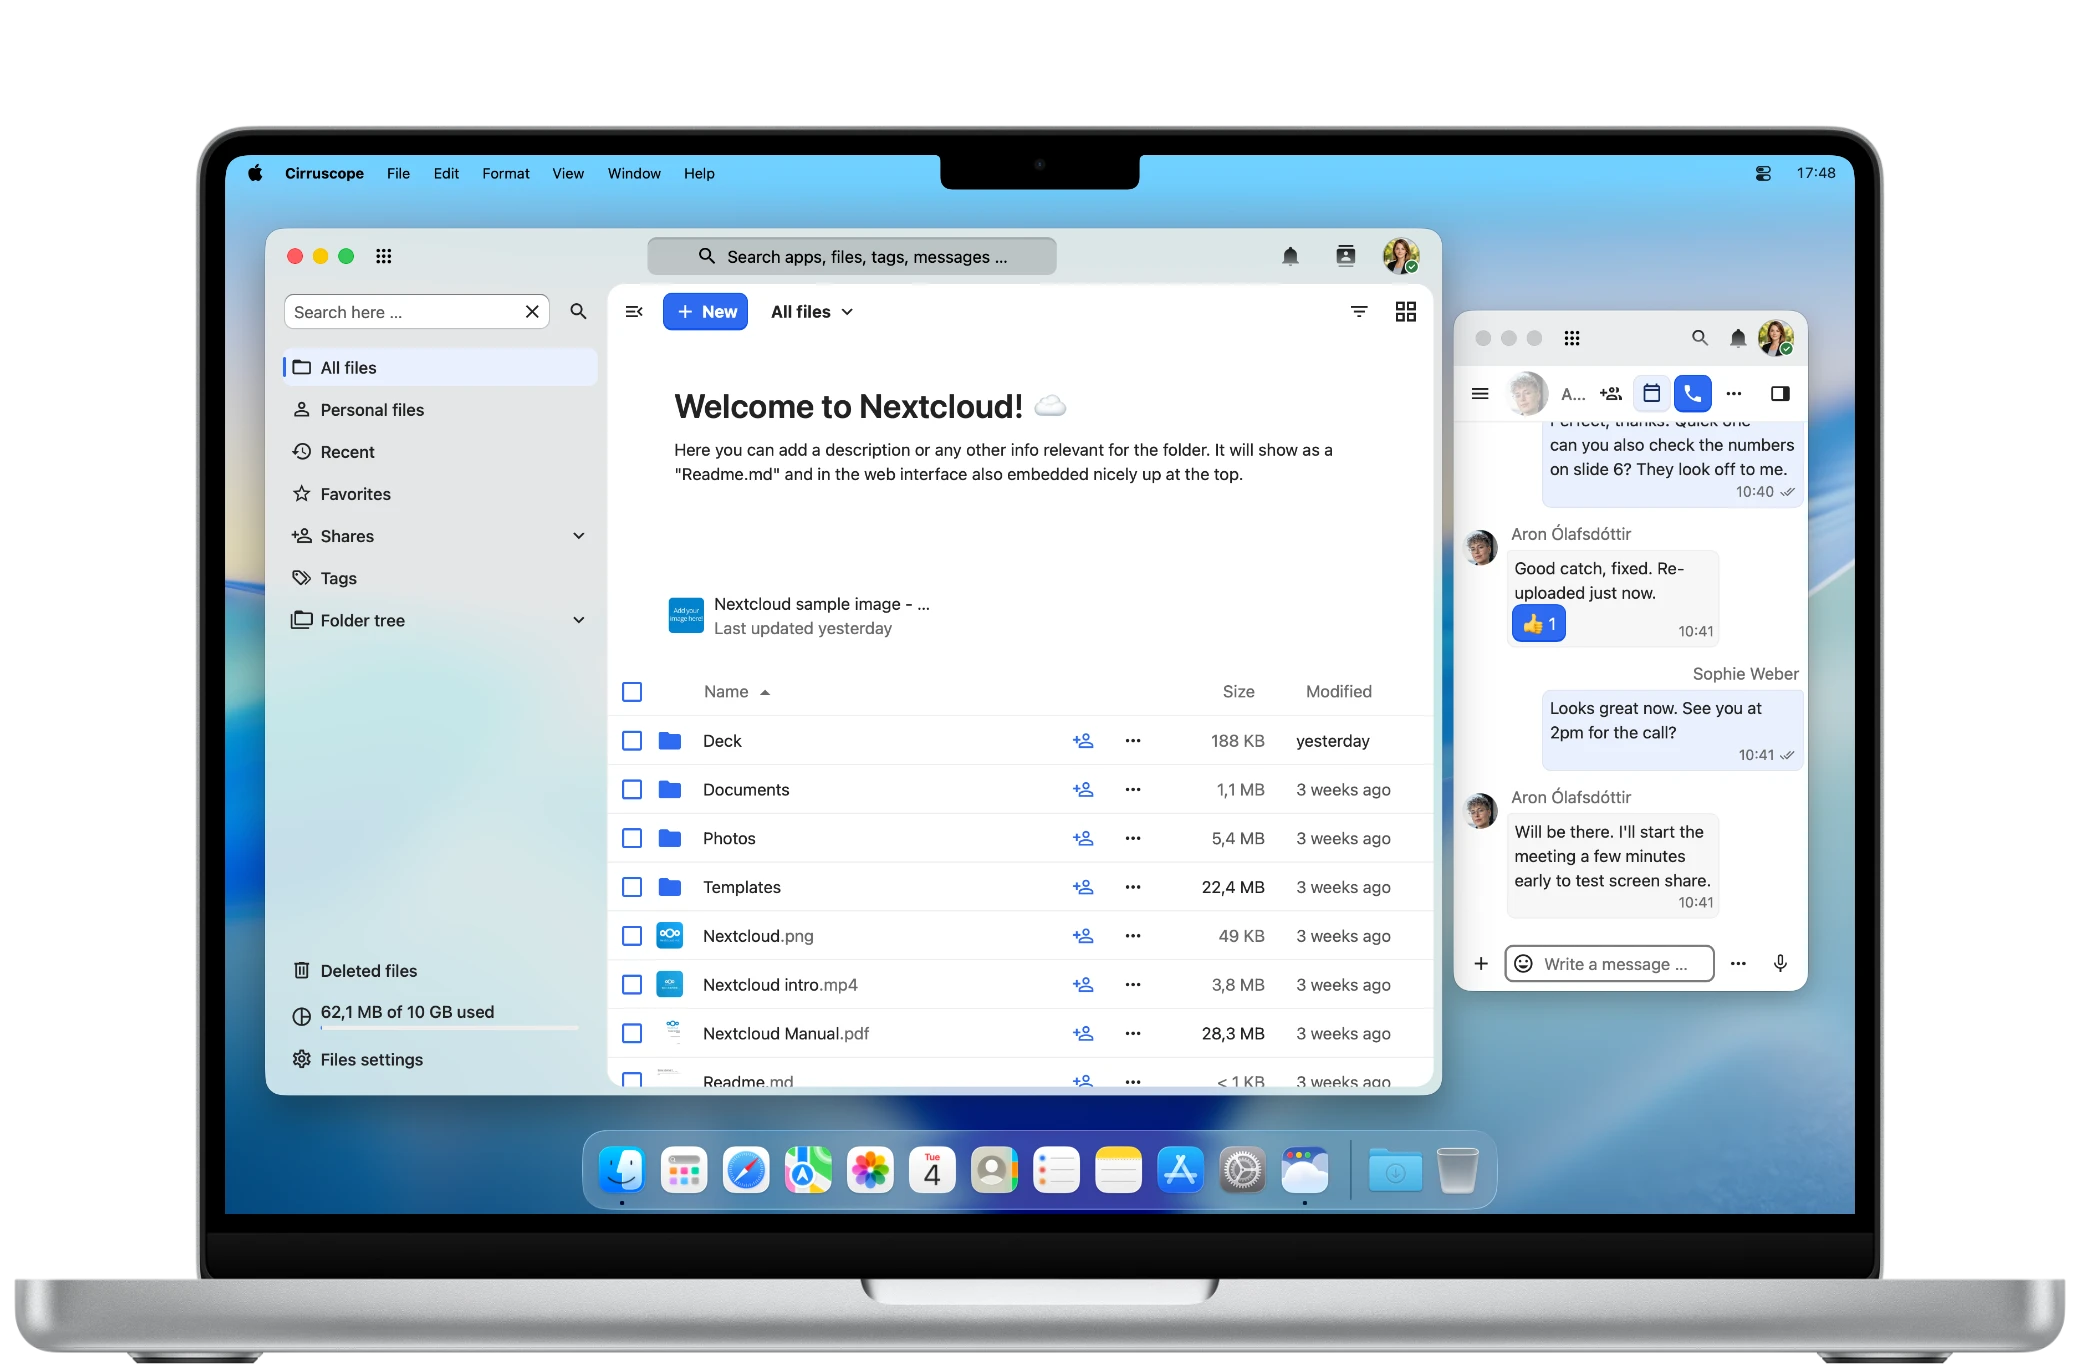Open Safari from the Dock

(746, 1170)
